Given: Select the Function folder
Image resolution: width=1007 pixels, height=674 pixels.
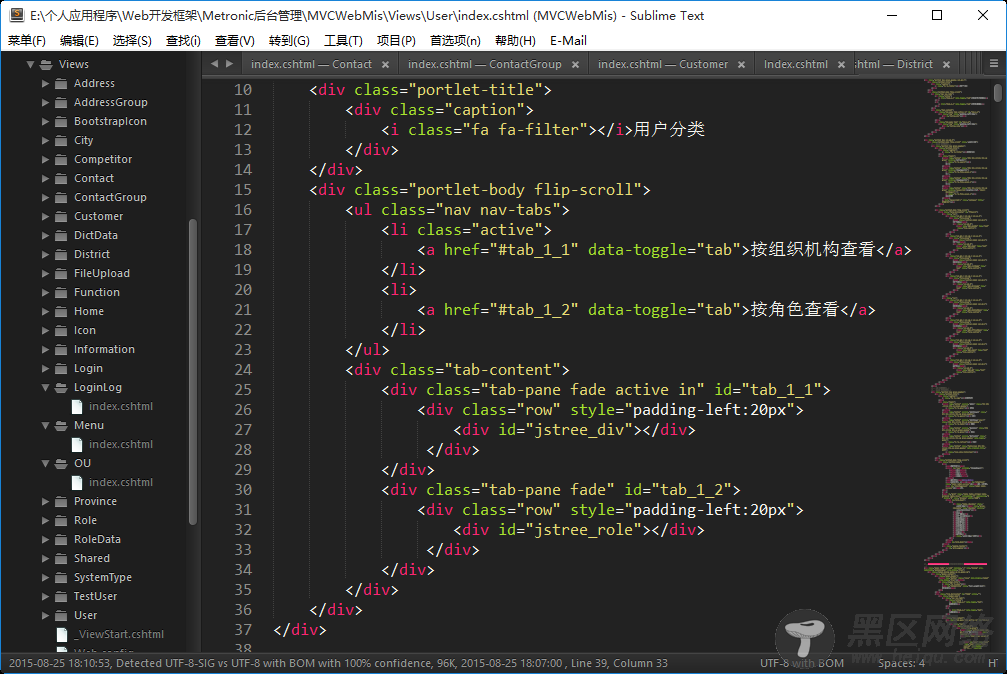Looking at the screenshot, I should [x=96, y=292].
